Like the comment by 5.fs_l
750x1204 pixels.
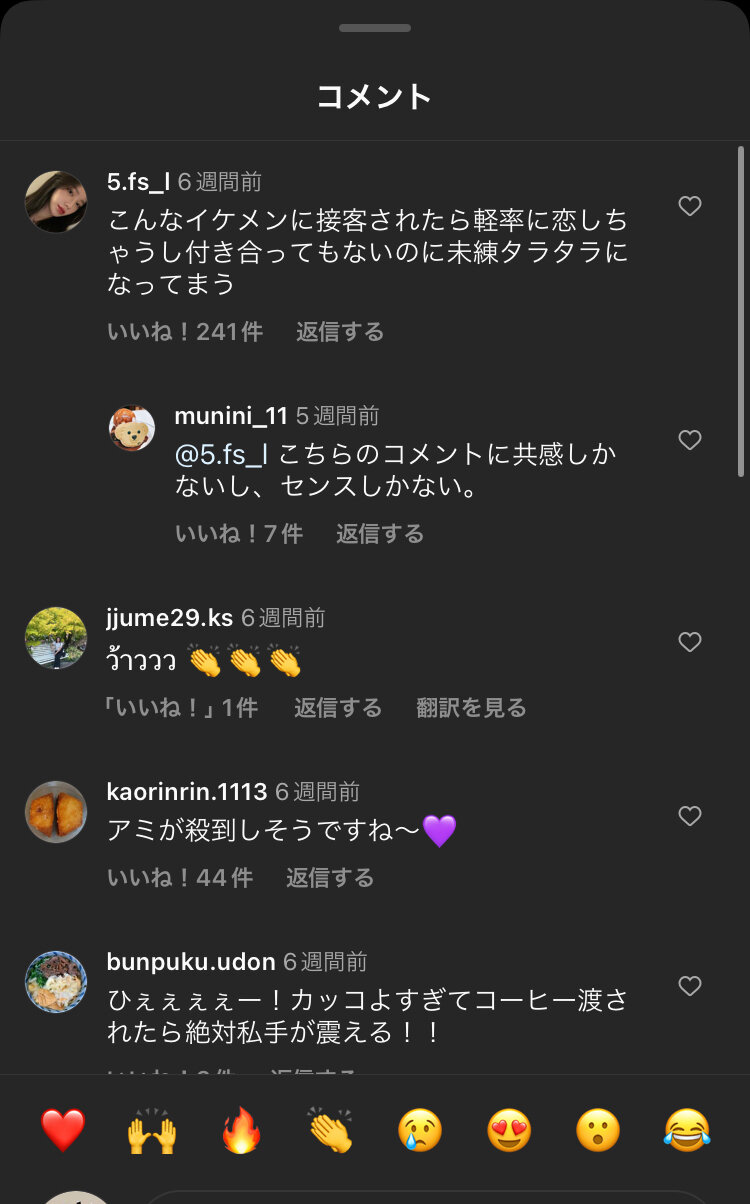[x=690, y=206]
